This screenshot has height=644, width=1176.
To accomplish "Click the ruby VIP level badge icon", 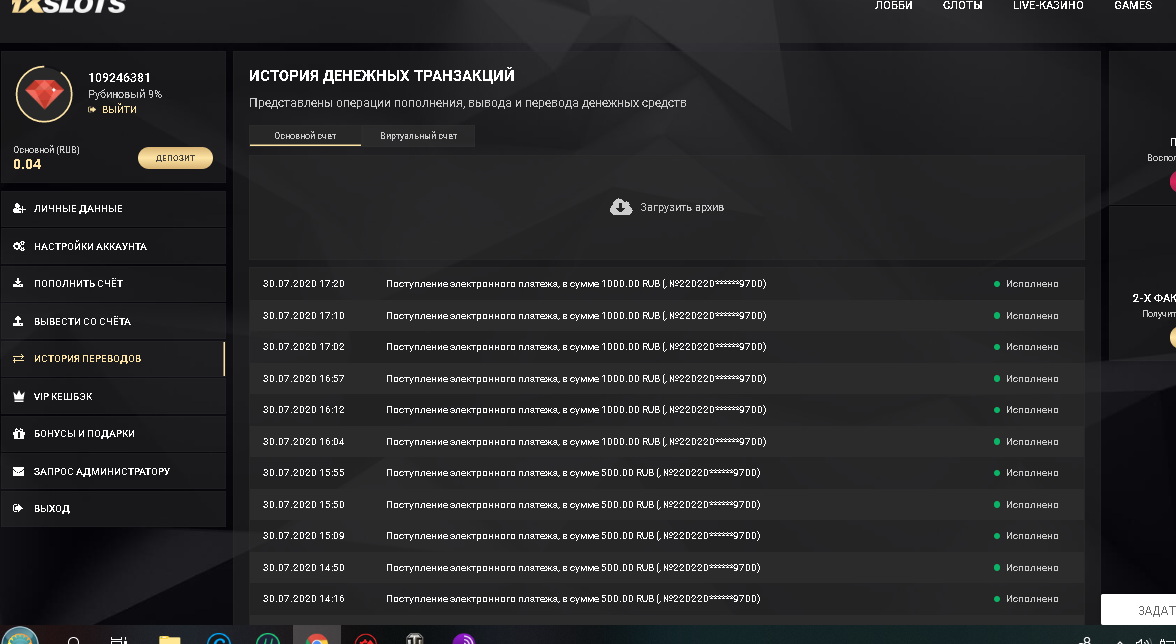I will (44, 94).
